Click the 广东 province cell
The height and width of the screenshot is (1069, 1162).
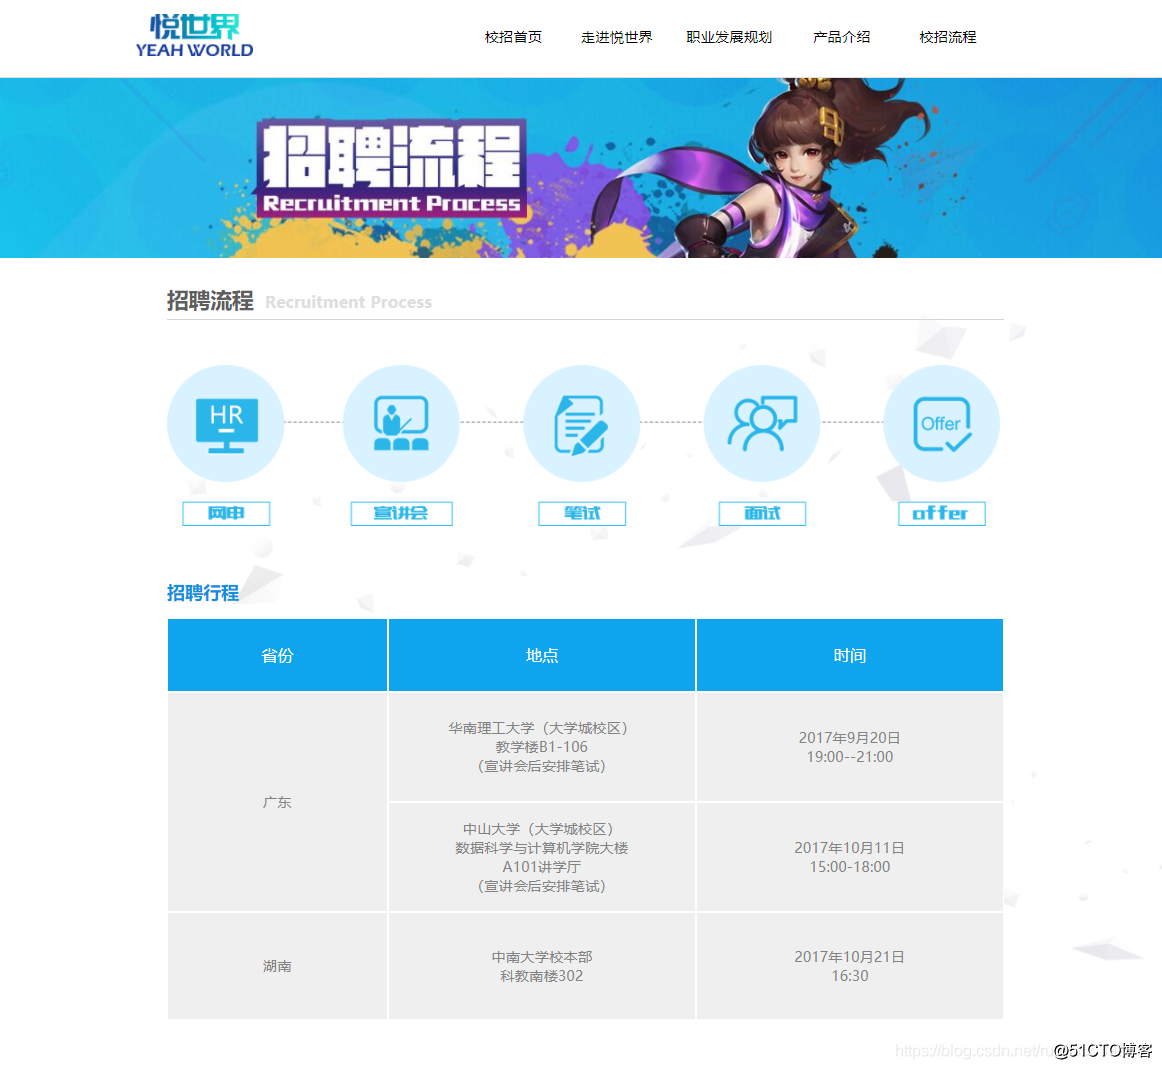[x=277, y=802]
